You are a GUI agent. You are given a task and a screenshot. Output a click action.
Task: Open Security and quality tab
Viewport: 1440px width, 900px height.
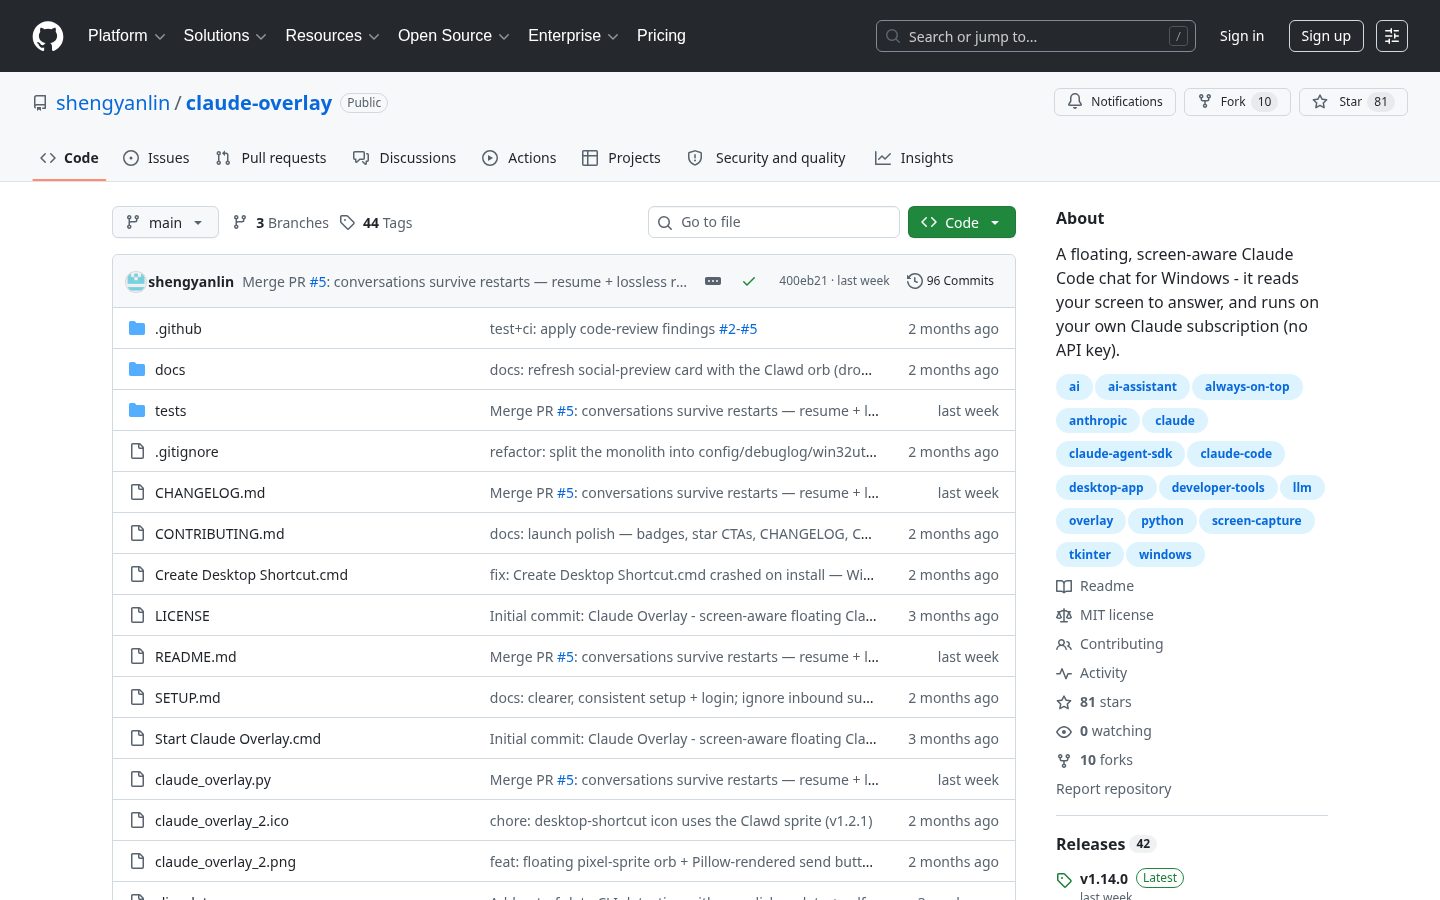point(767,158)
